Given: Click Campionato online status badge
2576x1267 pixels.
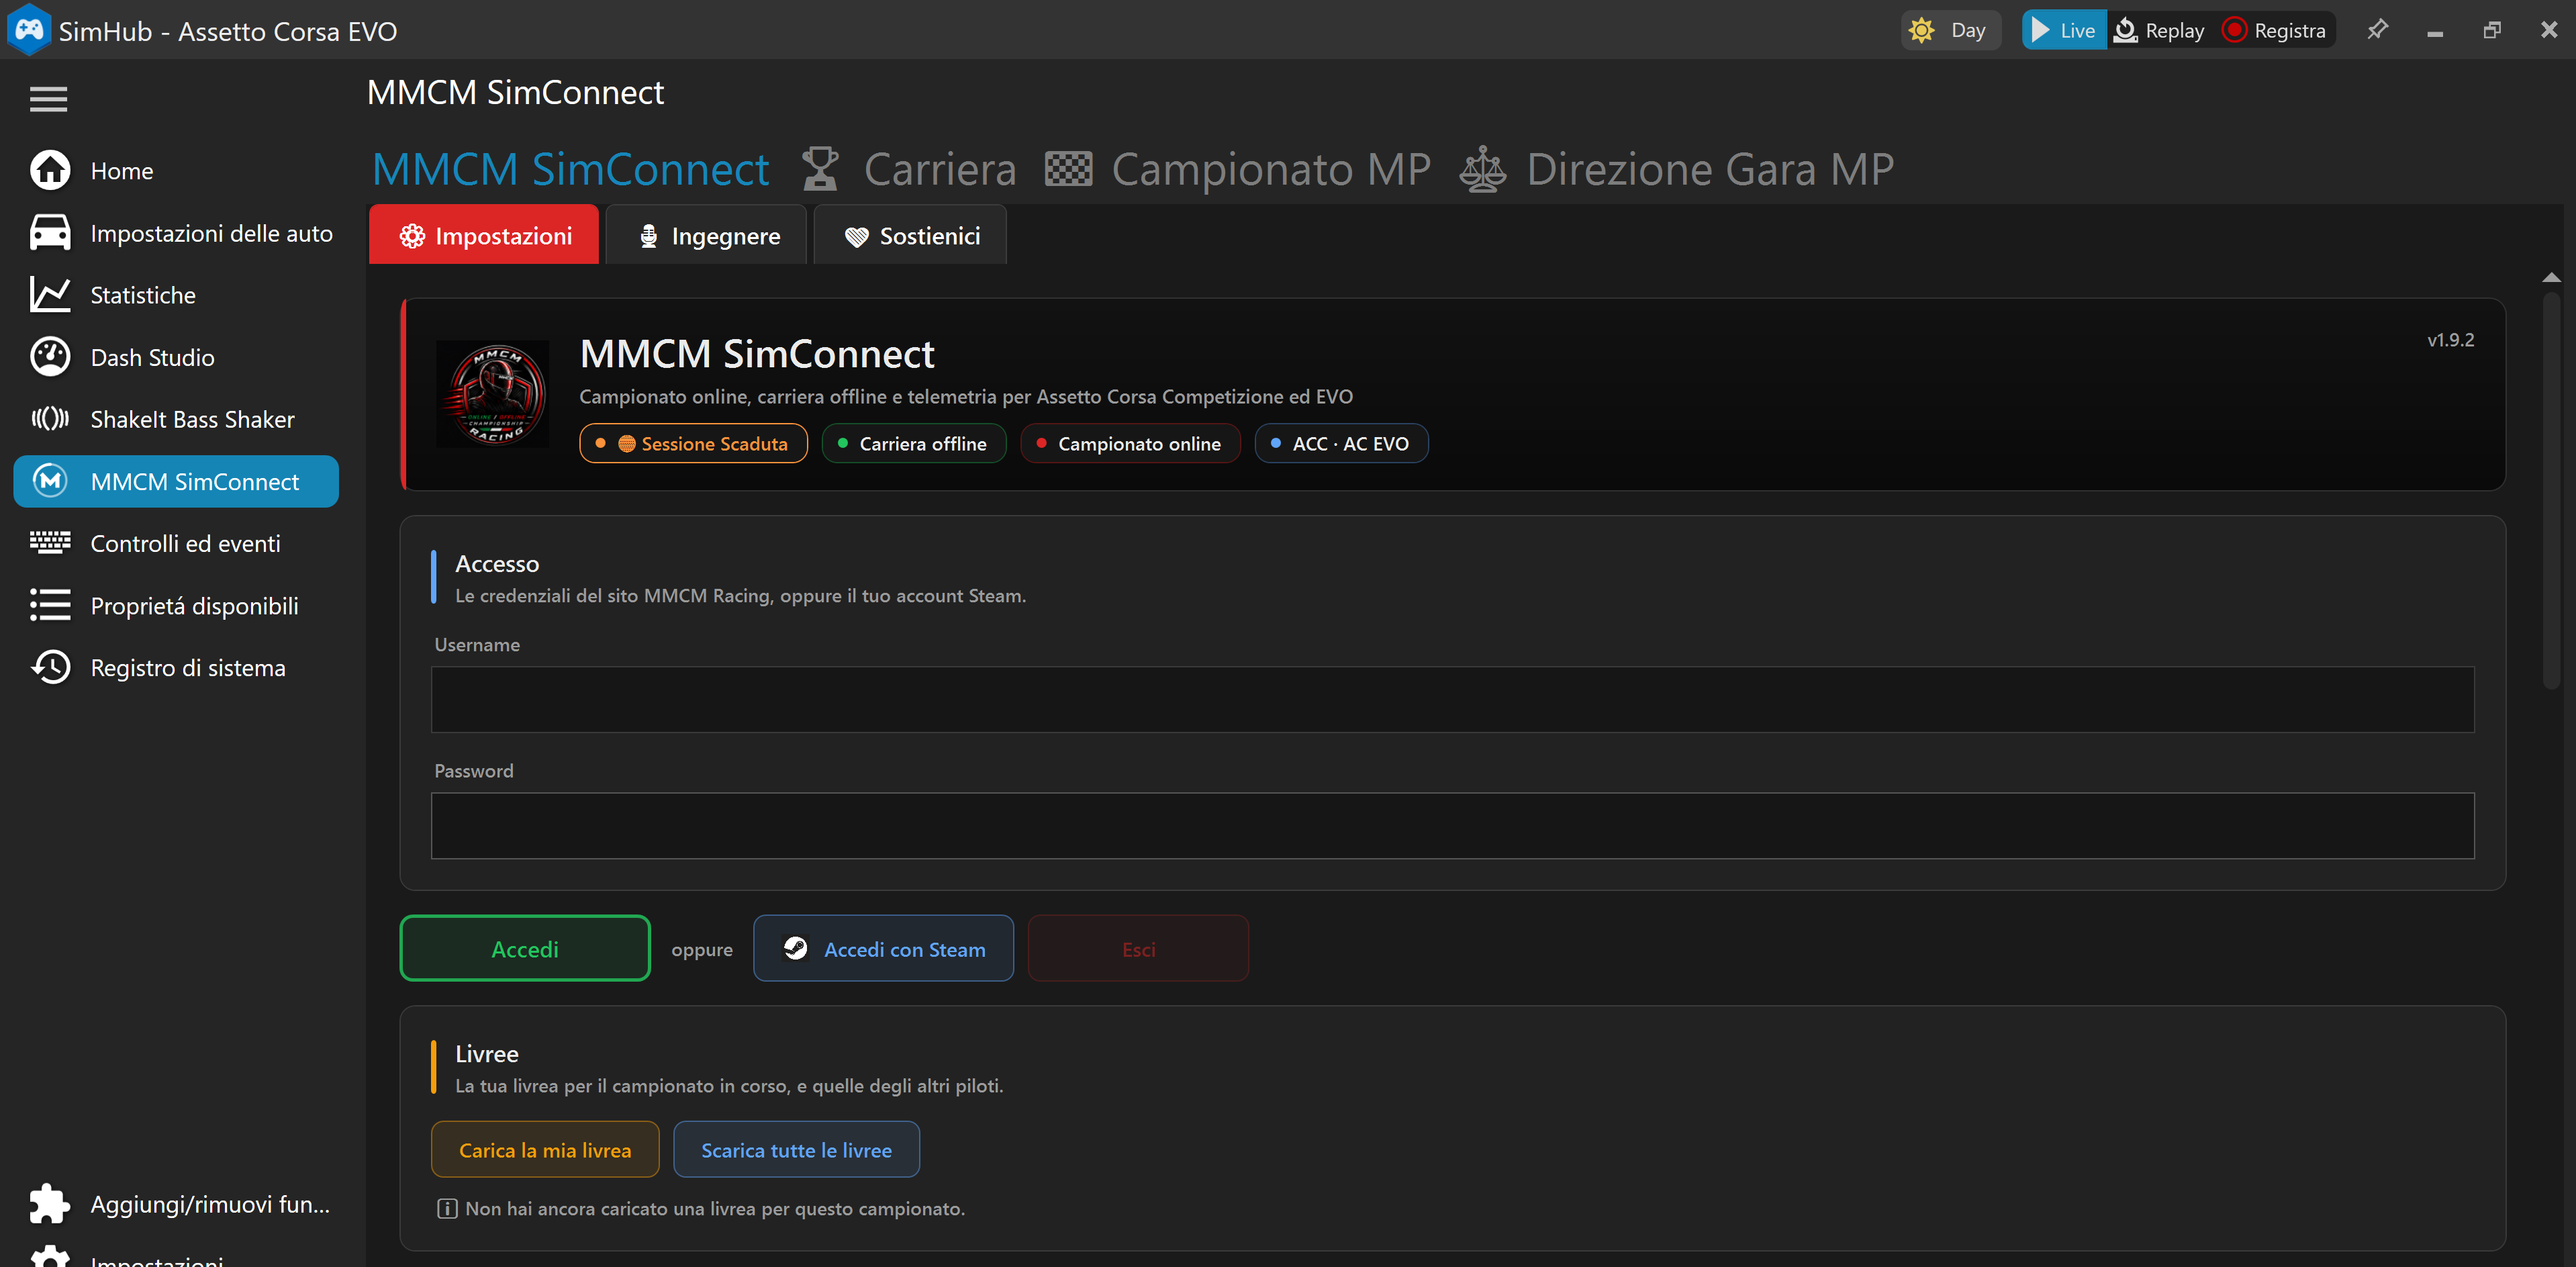Looking at the screenshot, I should [1131, 443].
